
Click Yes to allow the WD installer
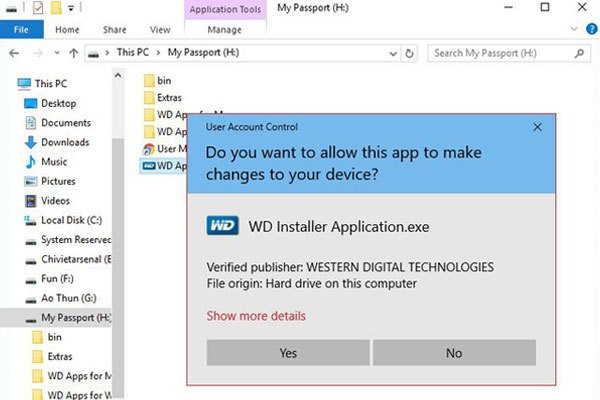tap(288, 352)
